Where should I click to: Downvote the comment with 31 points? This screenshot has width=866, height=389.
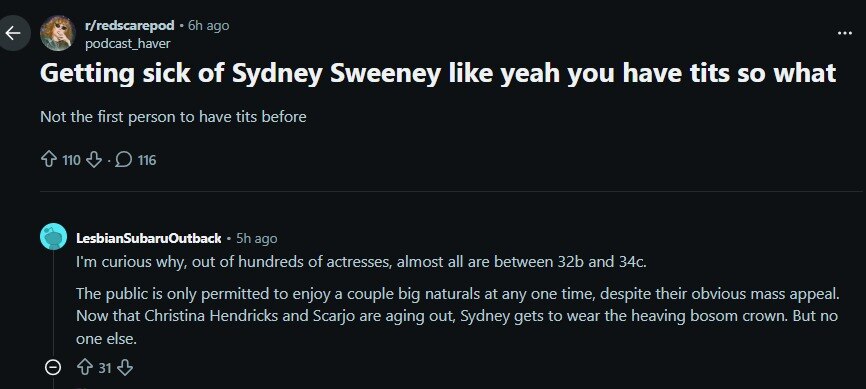point(125,367)
